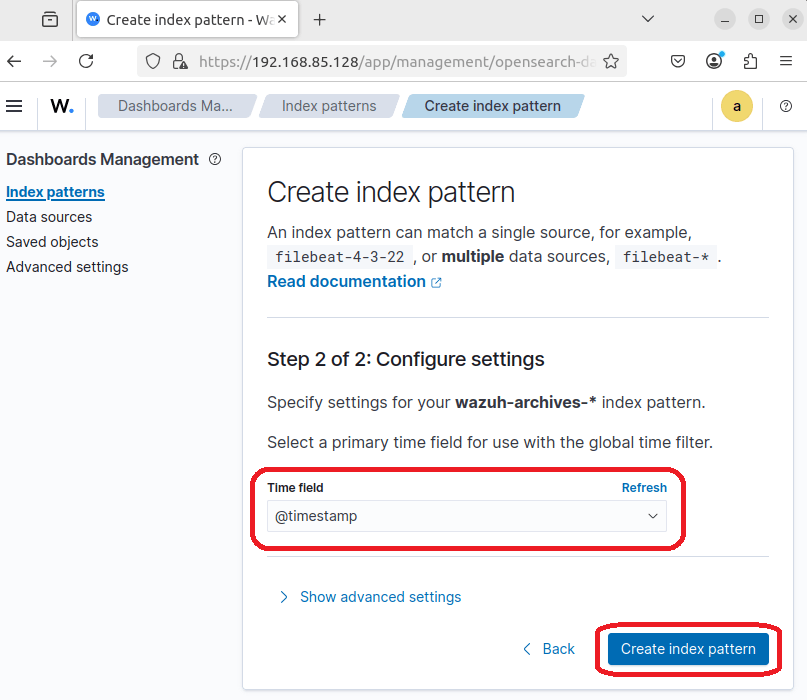Open Firefox application menu

(x=786, y=61)
